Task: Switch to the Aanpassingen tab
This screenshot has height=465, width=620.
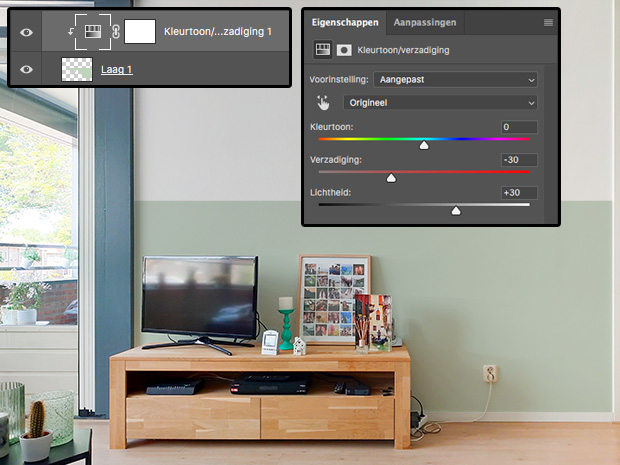Action: 425,23
